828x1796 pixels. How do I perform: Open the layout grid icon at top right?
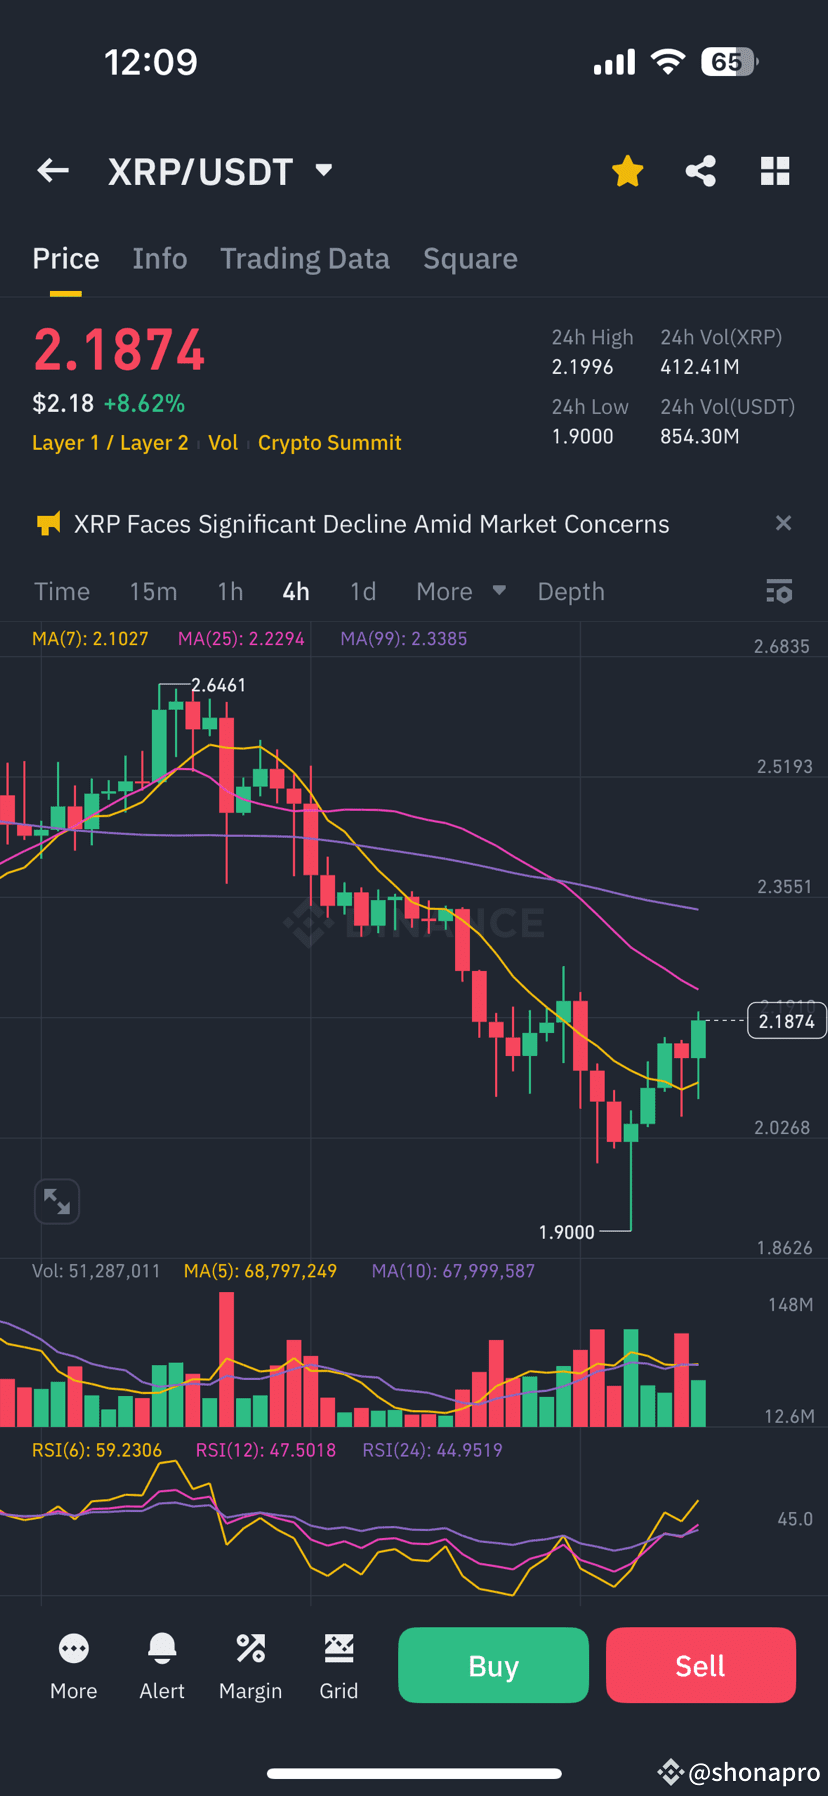(x=775, y=170)
